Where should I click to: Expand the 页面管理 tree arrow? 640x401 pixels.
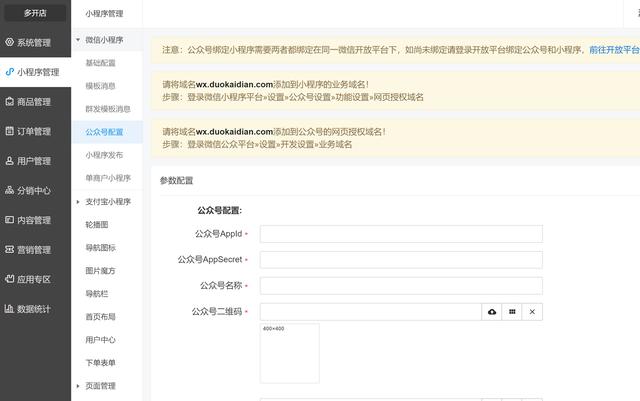point(78,386)
